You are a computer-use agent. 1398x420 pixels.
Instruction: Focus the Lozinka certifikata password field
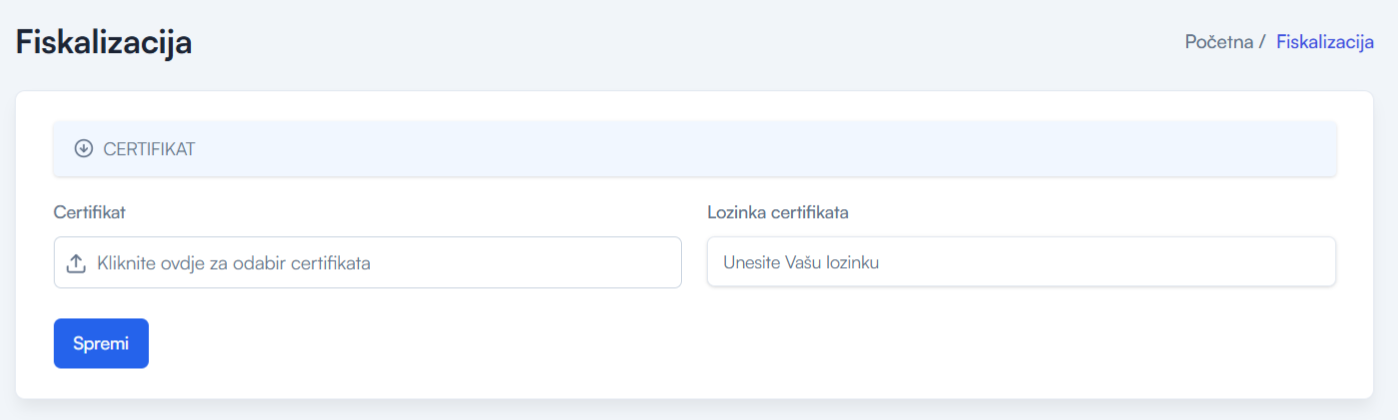(x=1021, y=262)
